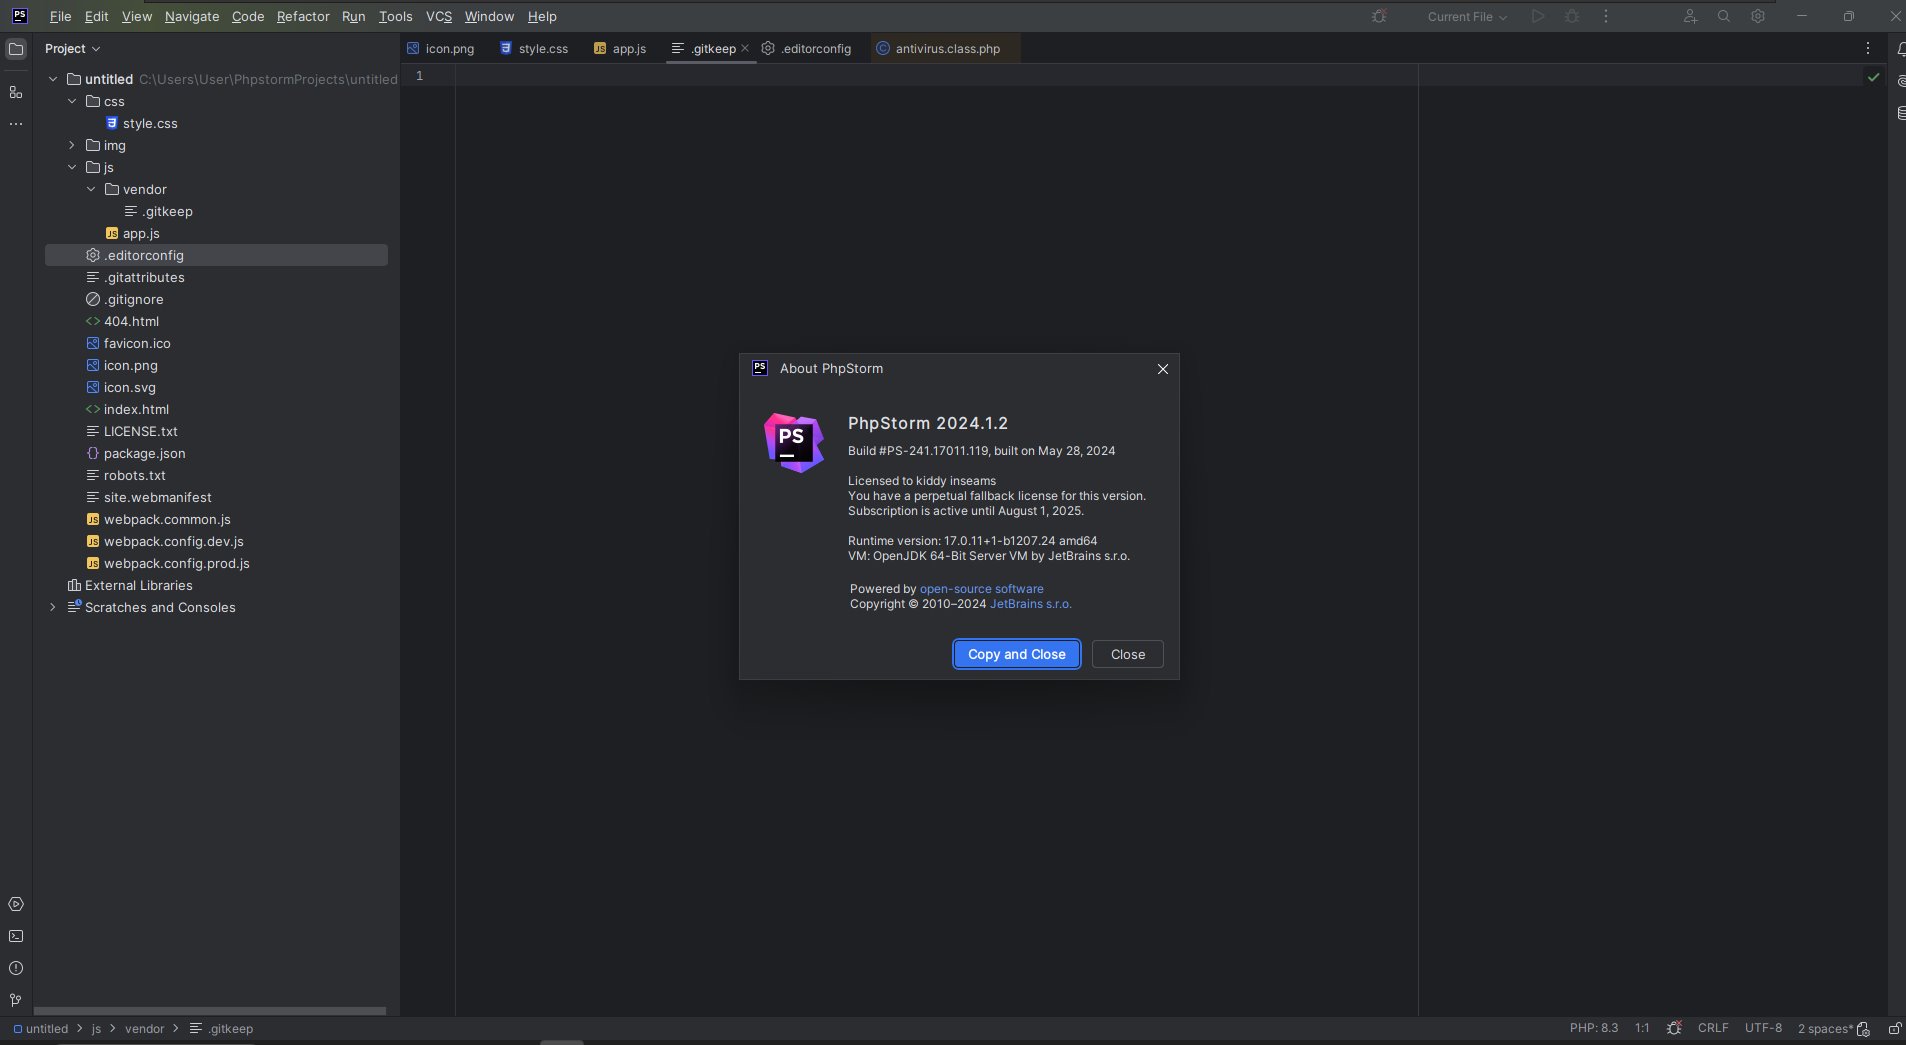Open the Structure tool window icon
This screenshot has width=1906, height=1045.
click(16, 92)
